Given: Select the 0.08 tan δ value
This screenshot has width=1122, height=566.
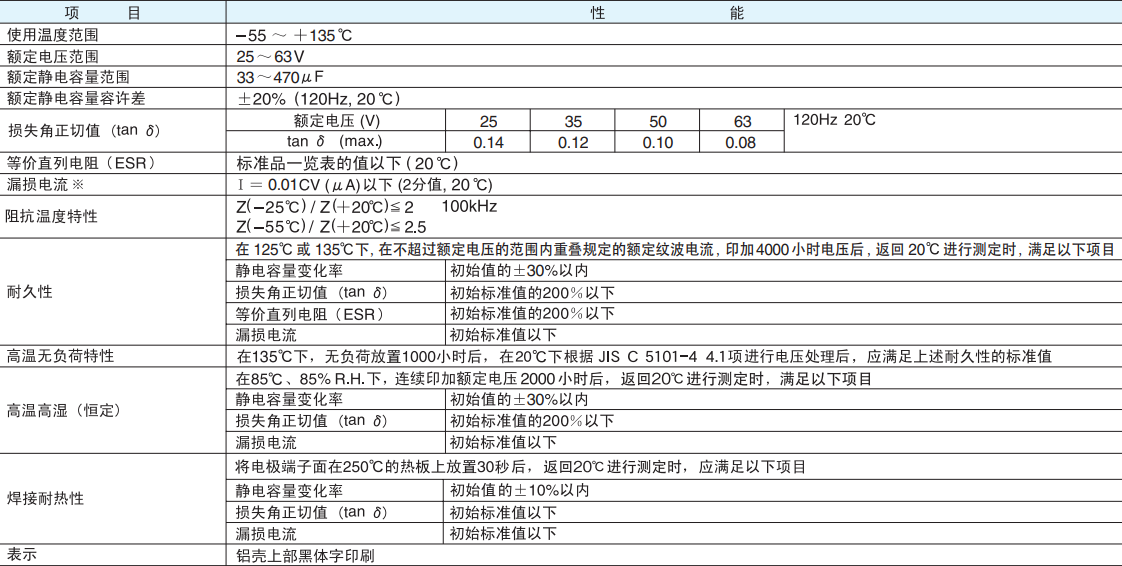Looking at the screenshot, I should 741,142.
